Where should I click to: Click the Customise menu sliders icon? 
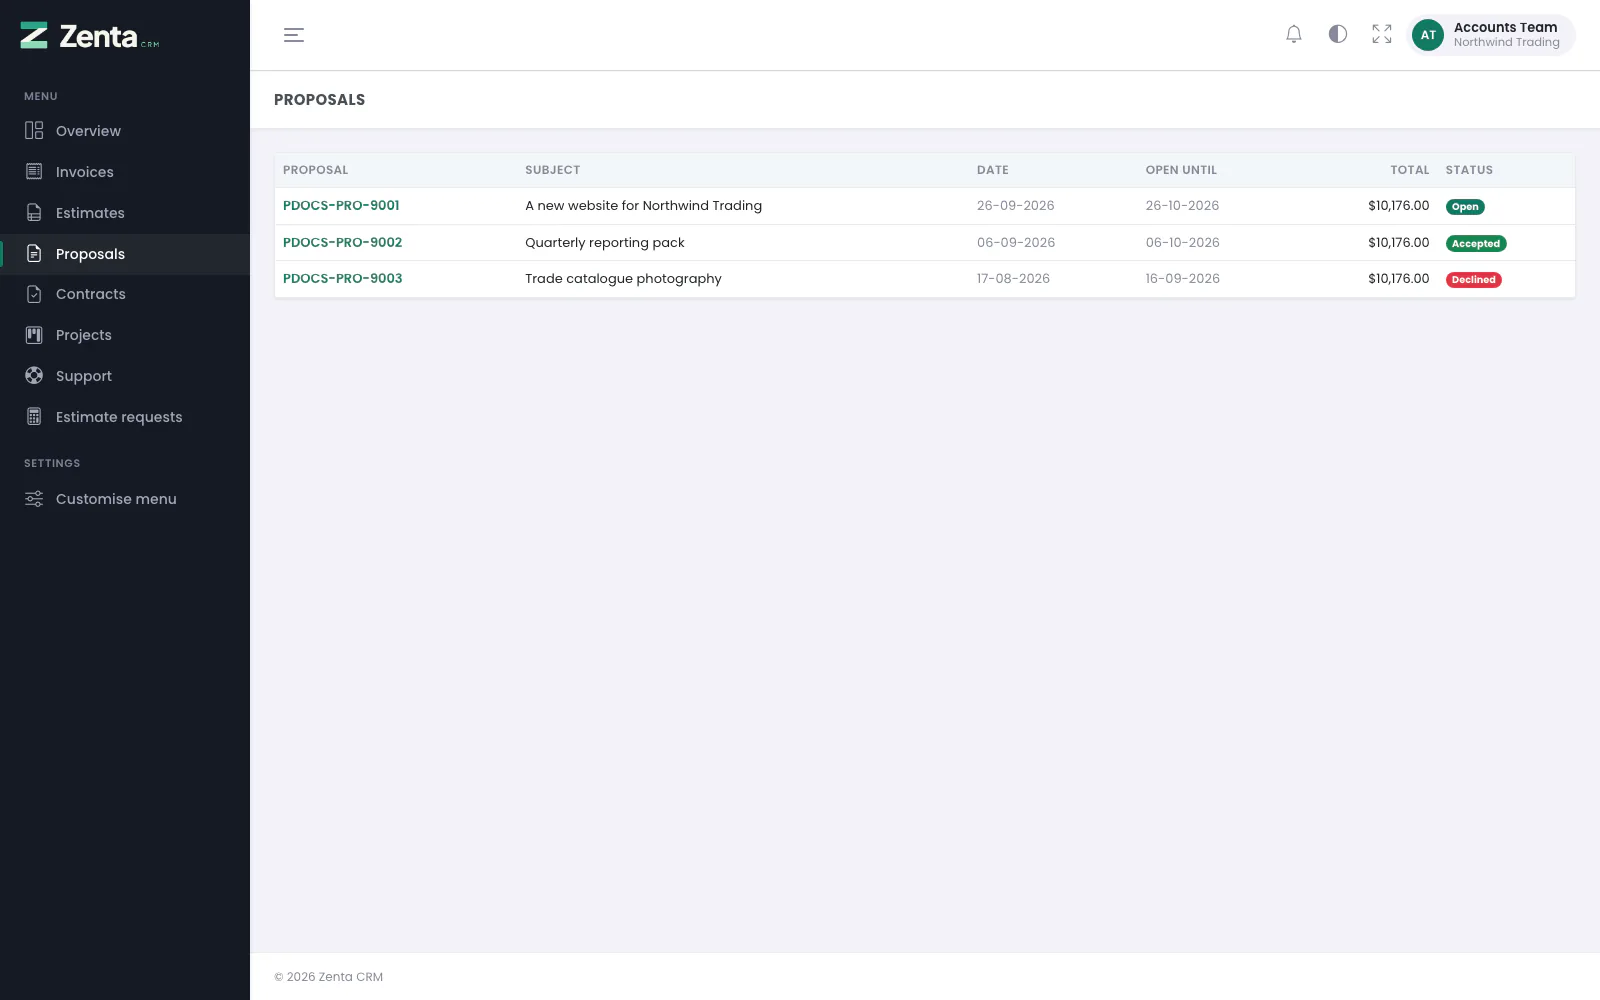click(34, 499)
